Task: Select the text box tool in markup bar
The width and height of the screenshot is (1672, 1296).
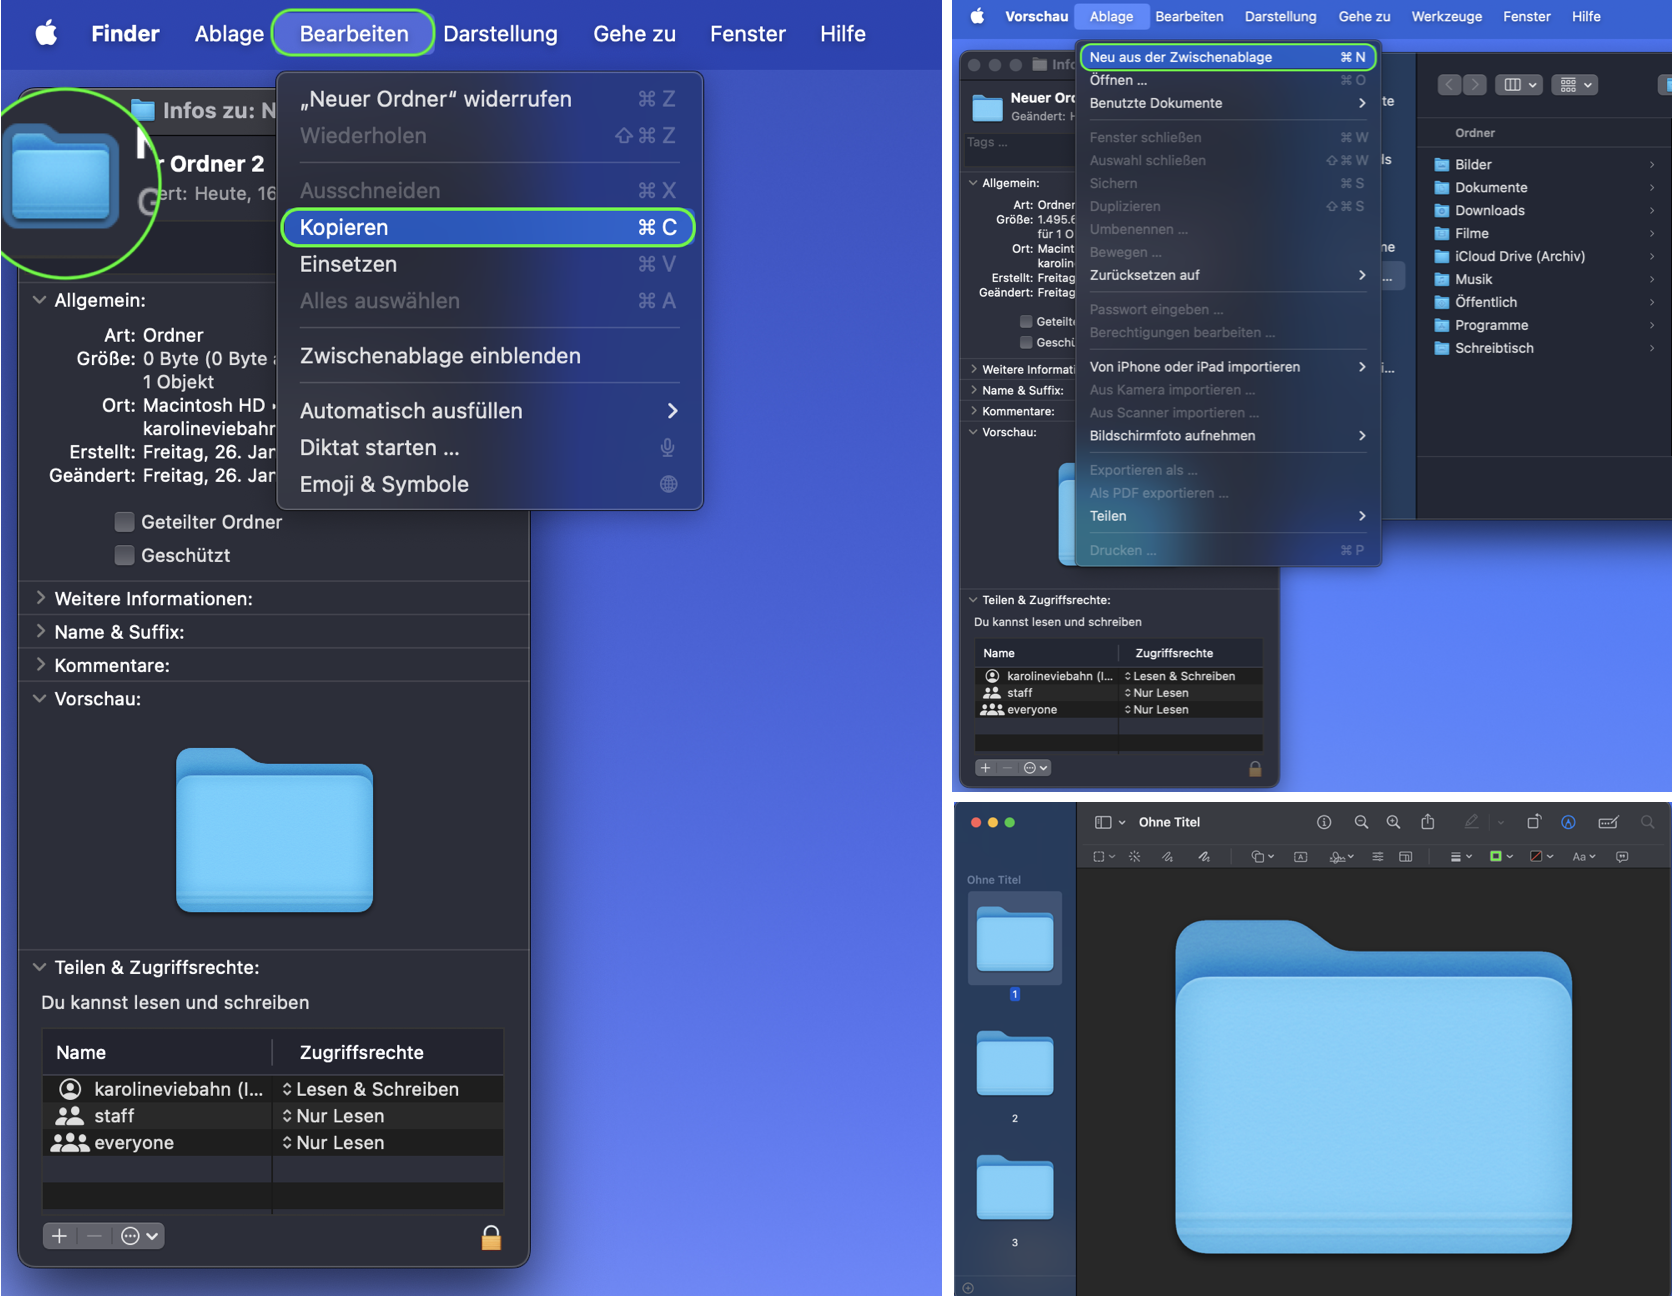Action: (x=1300, y=857)
